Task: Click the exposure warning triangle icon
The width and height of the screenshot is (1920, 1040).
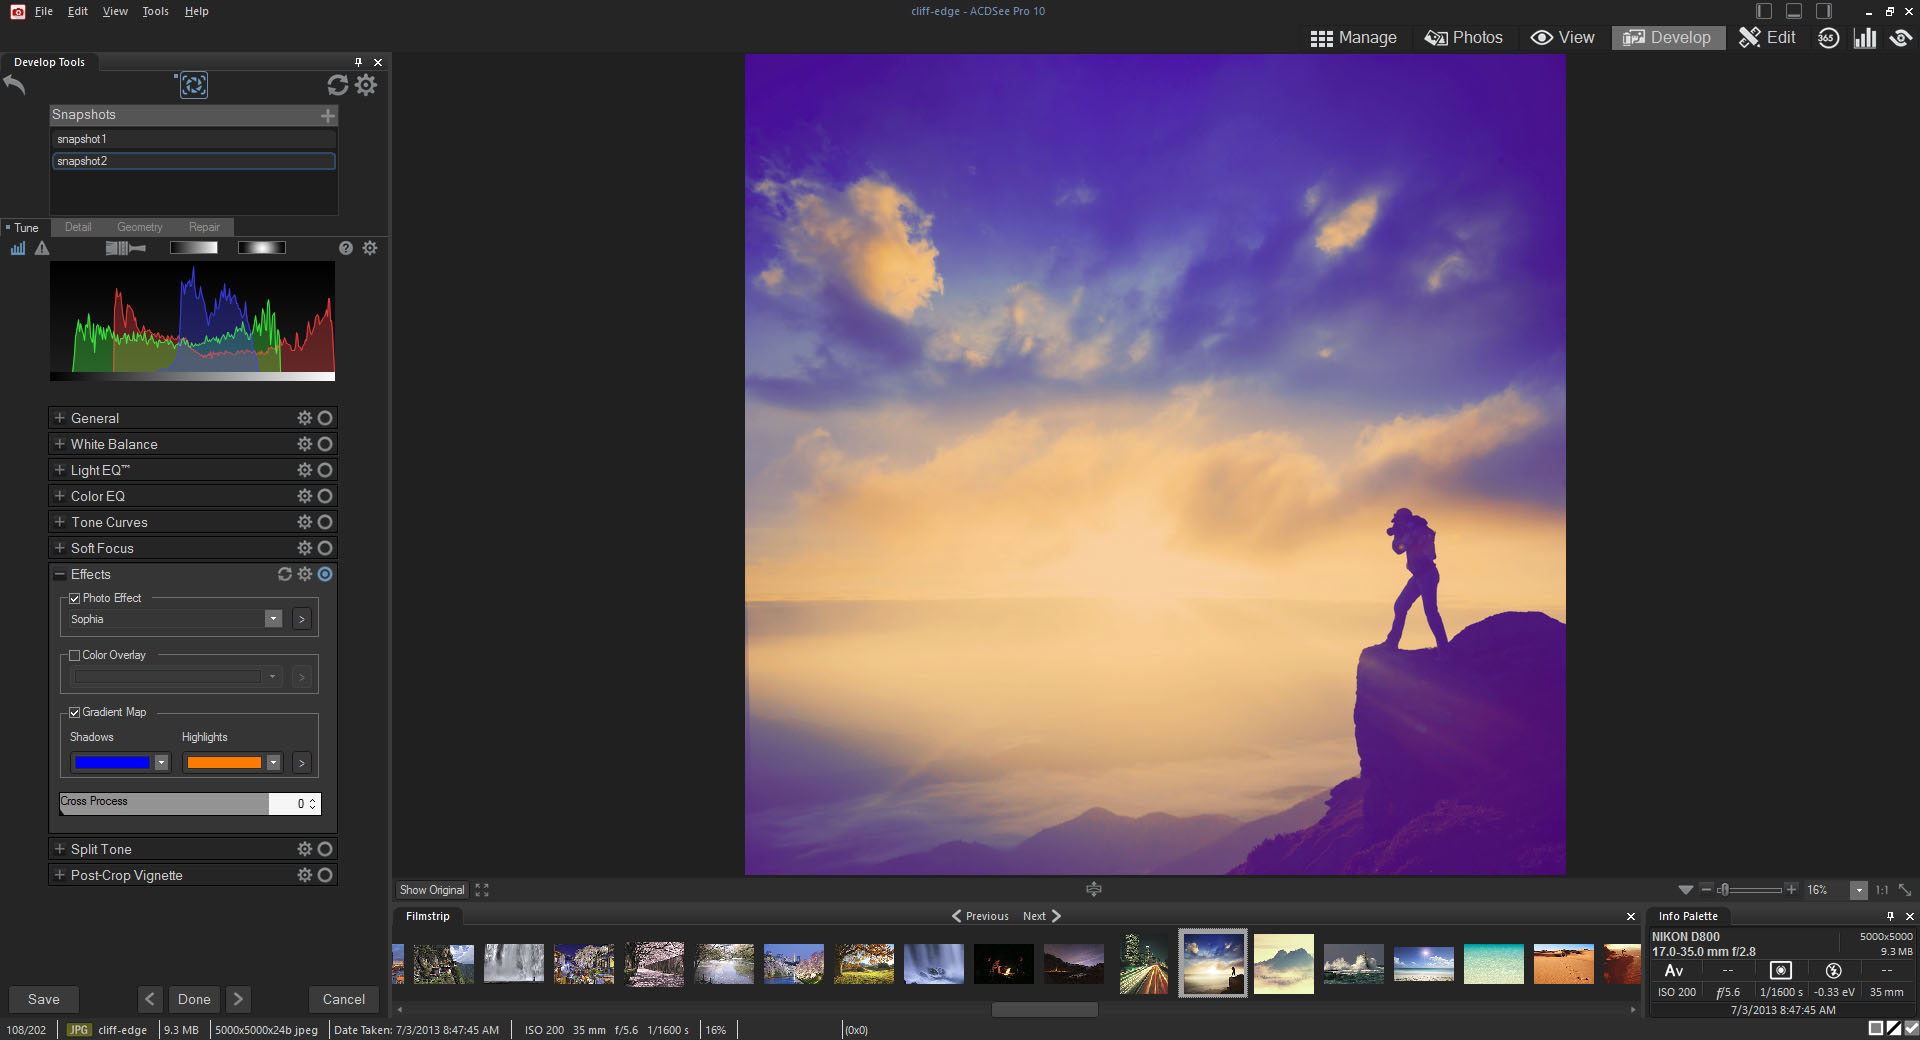Action: (x=42, y=248)
